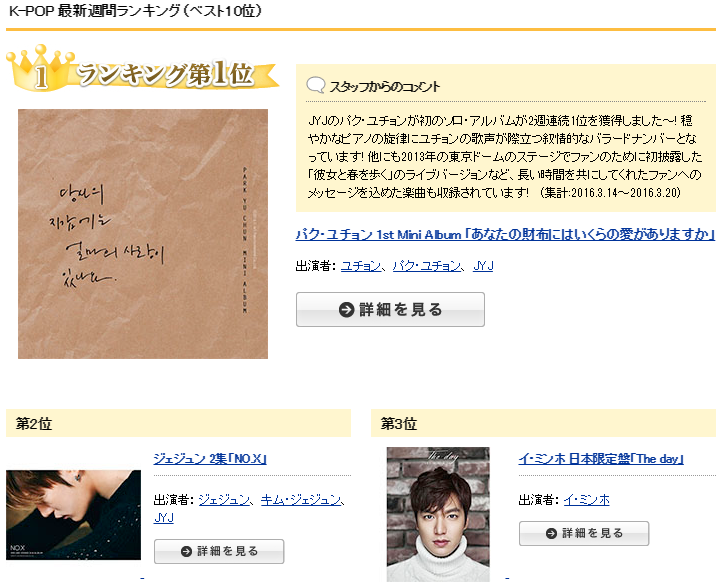
Task: Click the パク・ユチョン performer link
Action: (427, 266)
